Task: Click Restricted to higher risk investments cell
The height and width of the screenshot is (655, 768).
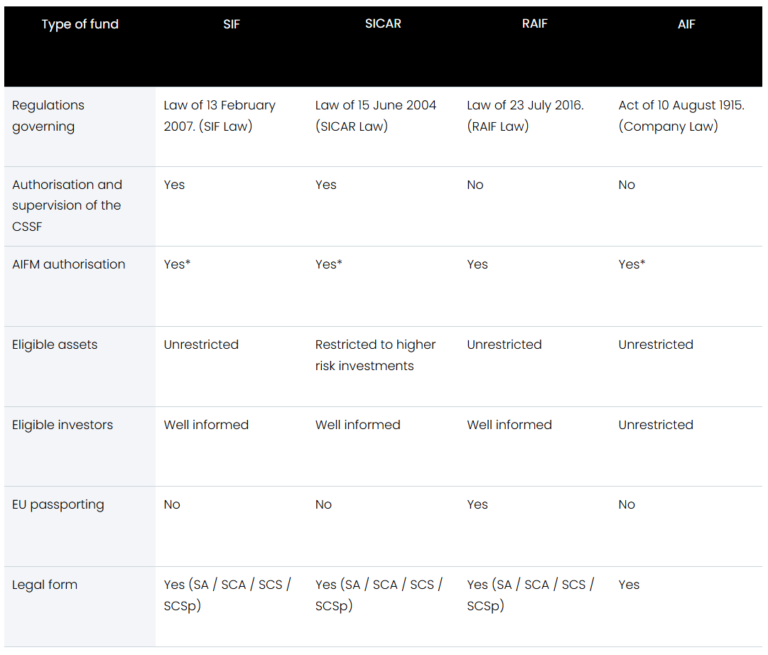Action: [x=375, y=355]
